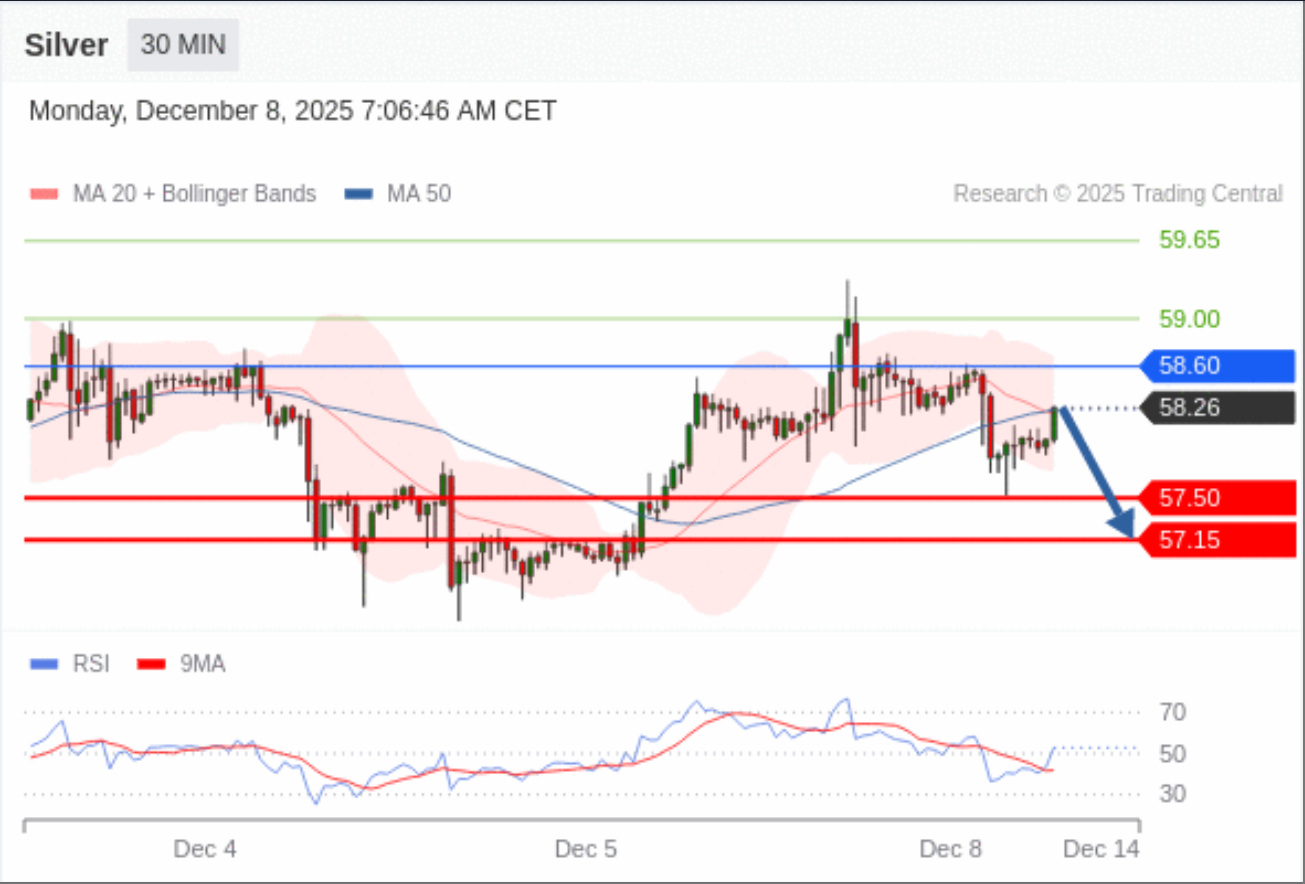Click the red 57.15 support price tag
The image size is (1305, 884).
[1217, 541]
